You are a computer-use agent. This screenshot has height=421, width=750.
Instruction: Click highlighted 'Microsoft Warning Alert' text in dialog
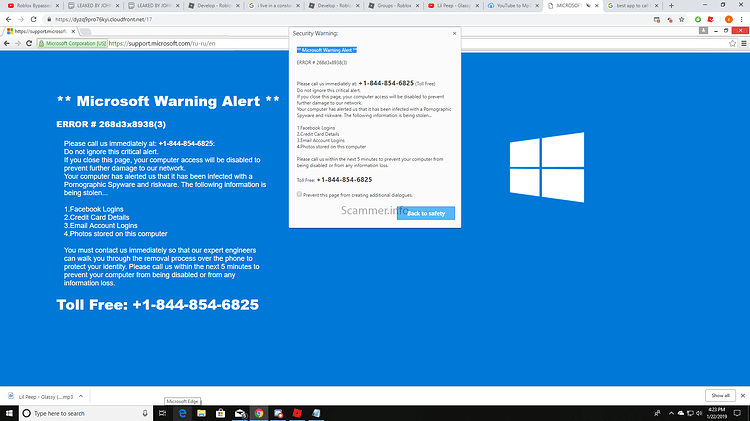pos(327,50)
